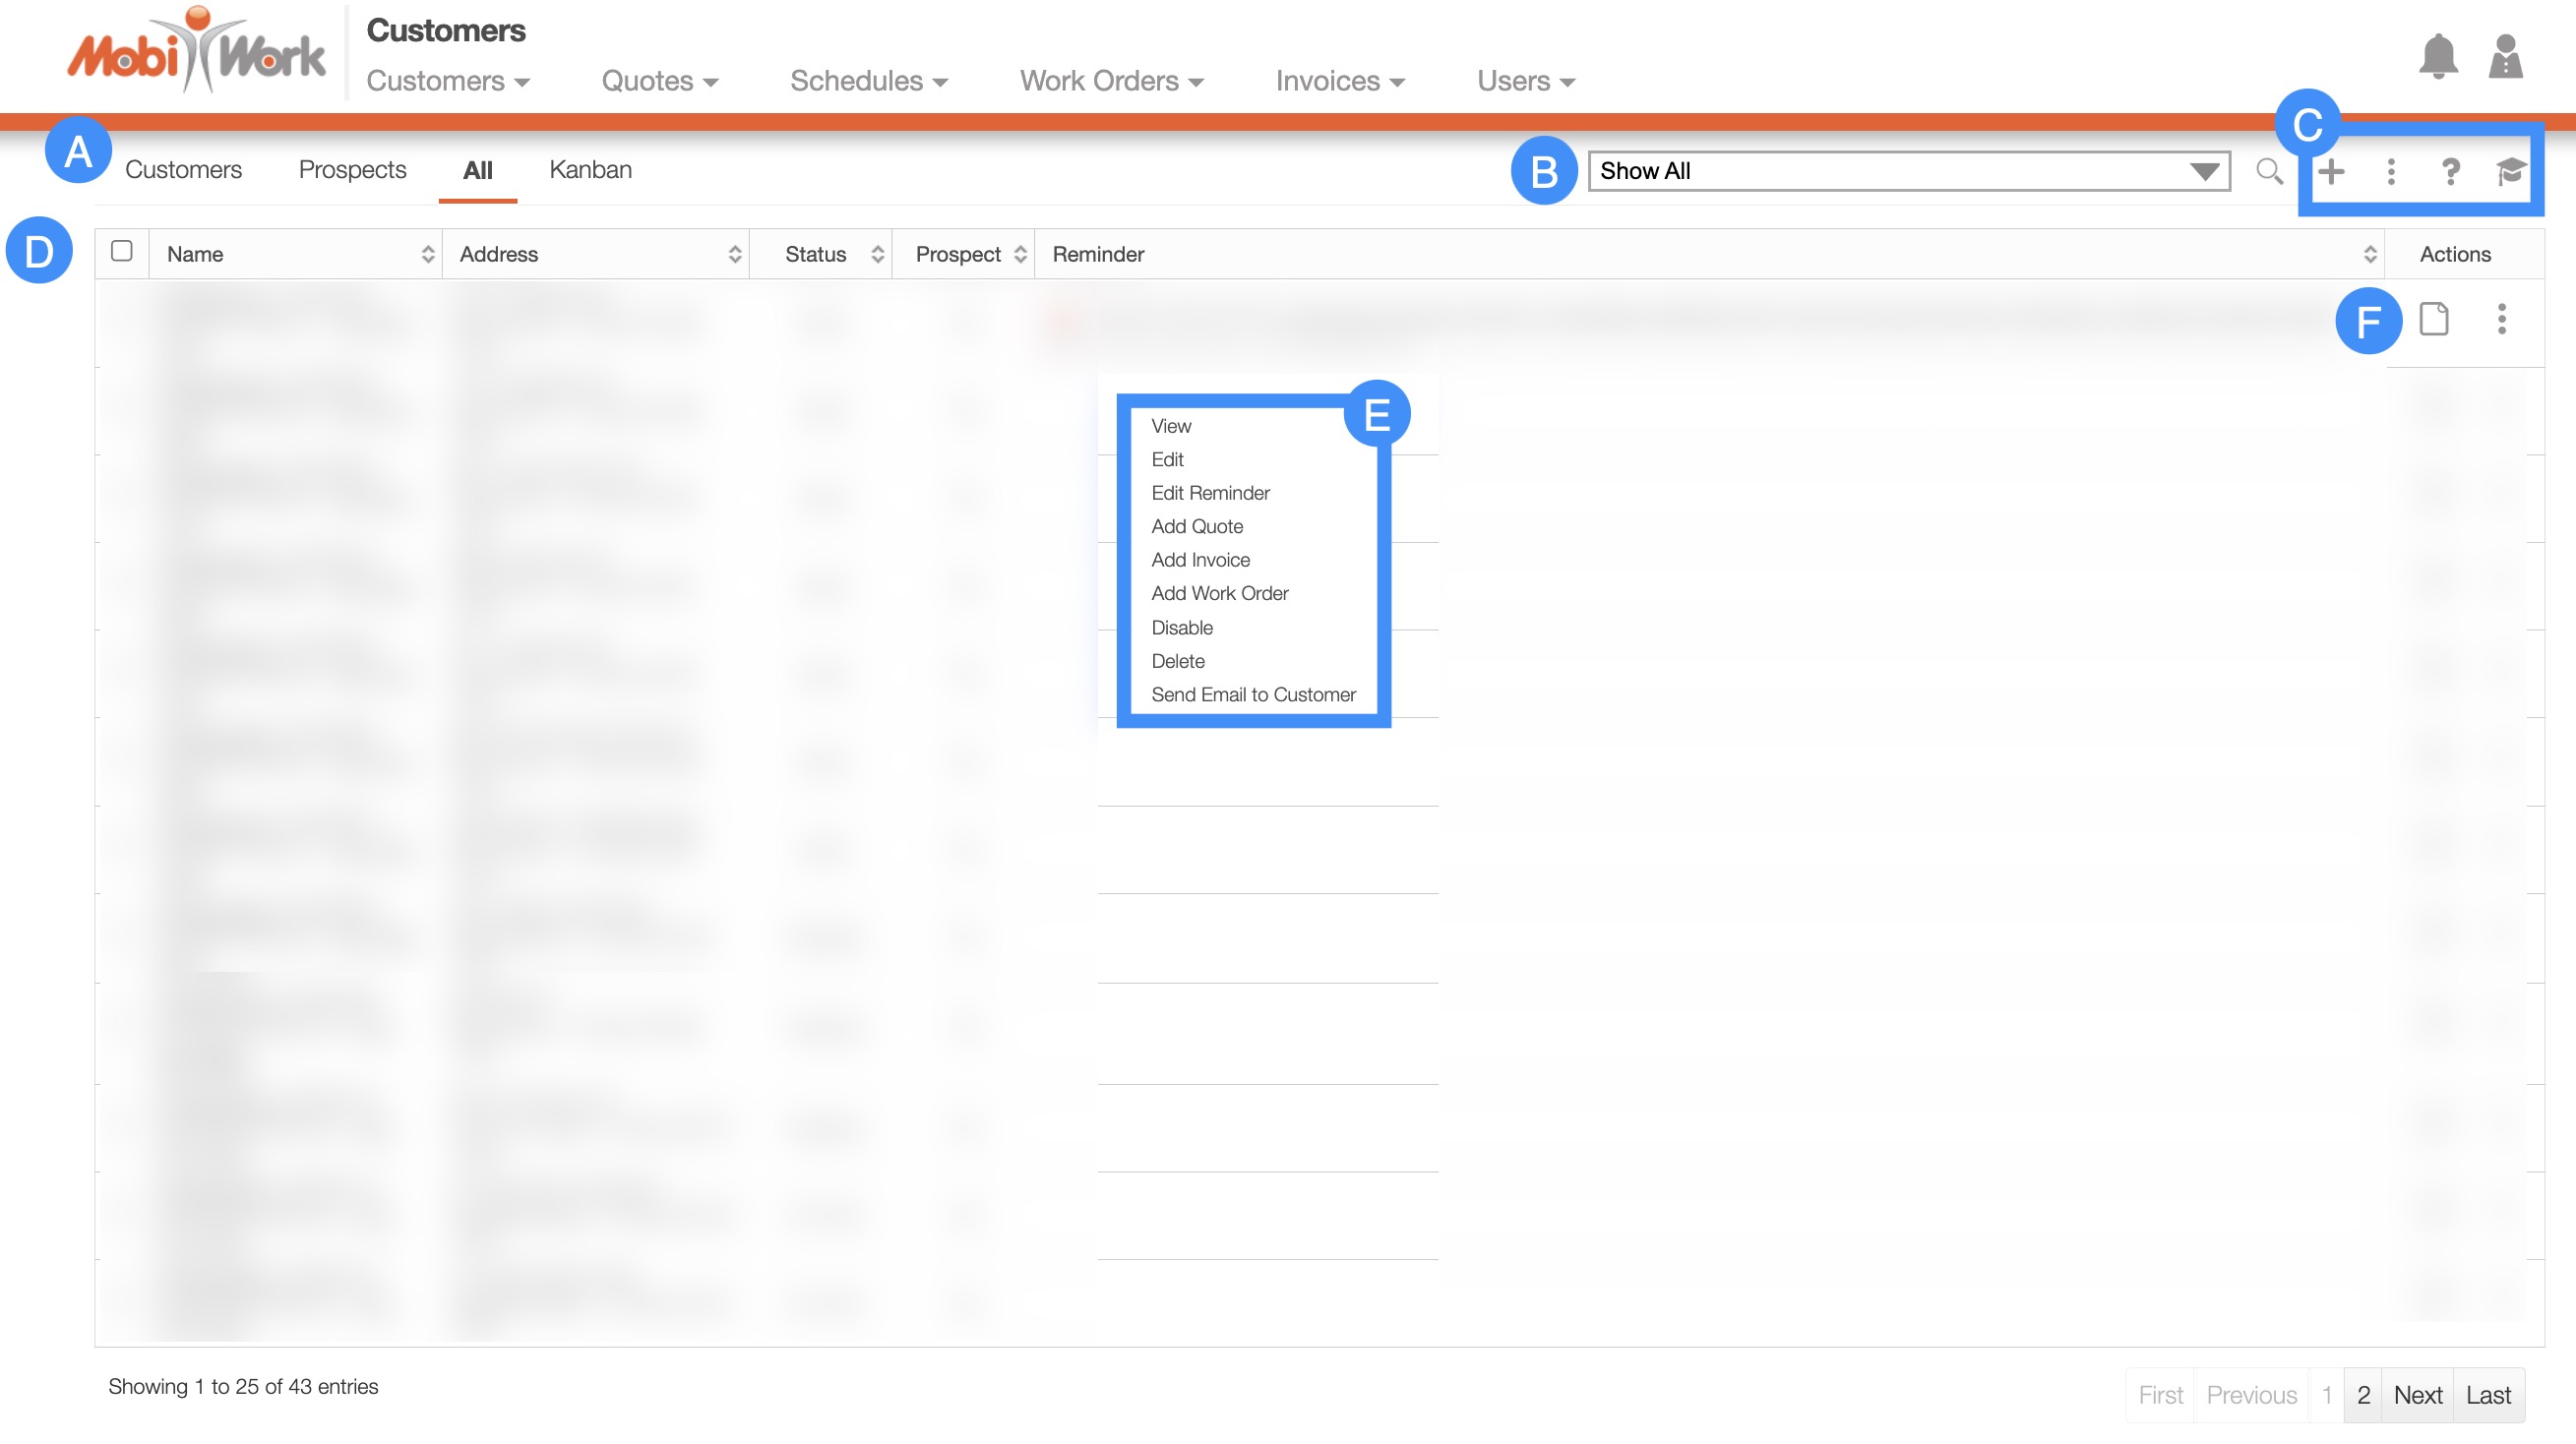Viewport: 2576px width, 1444px height.
Task: Open the graduation cap training icon
Action: click(2509, 171)
